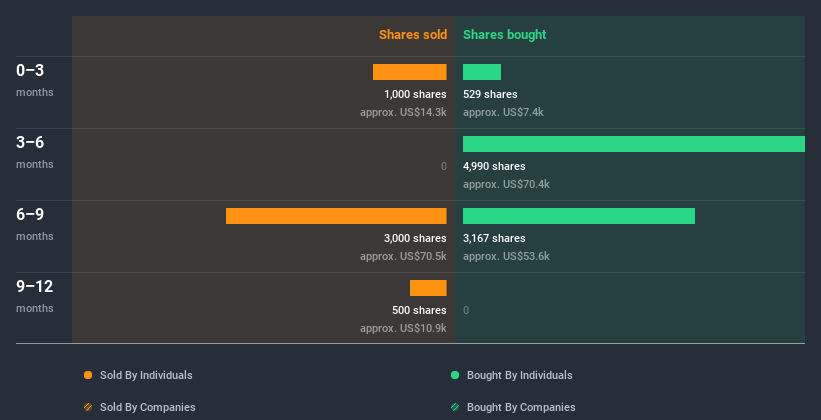821x420 pixels.
Task: Click the approx. US$70.5k amount
Action: pyautogui.click(x=403, y=257)
